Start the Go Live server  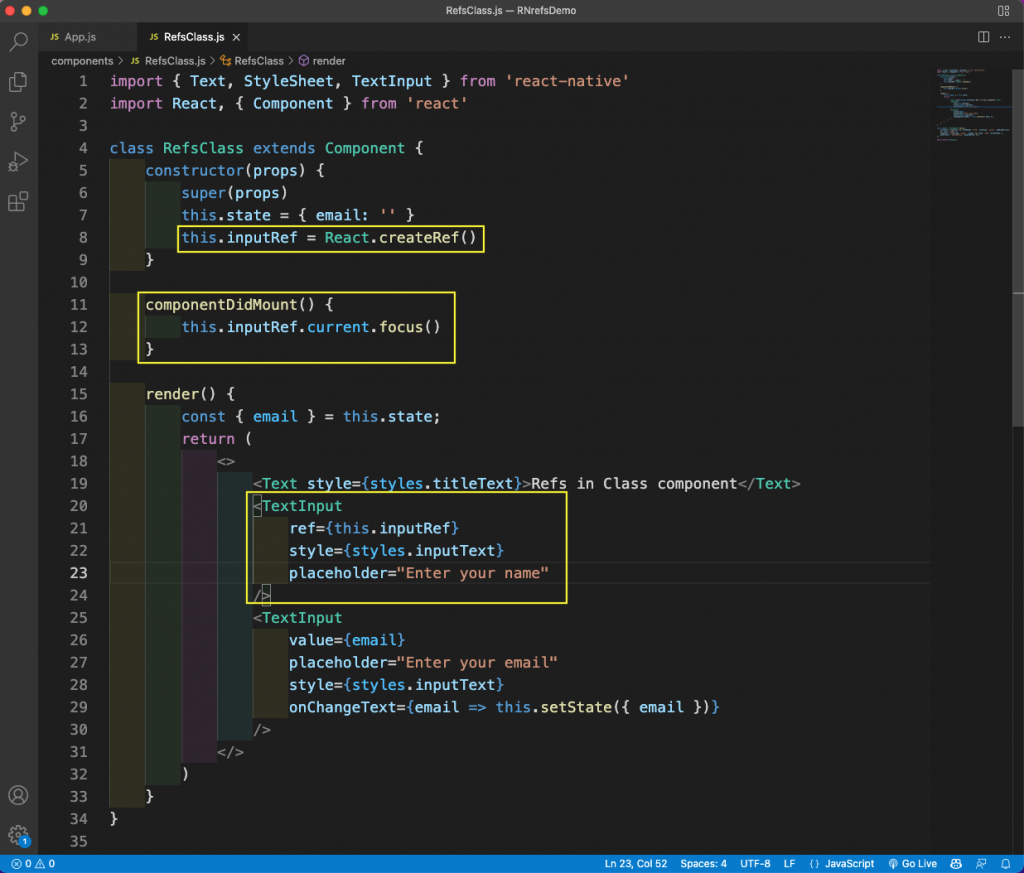point(912,863)
